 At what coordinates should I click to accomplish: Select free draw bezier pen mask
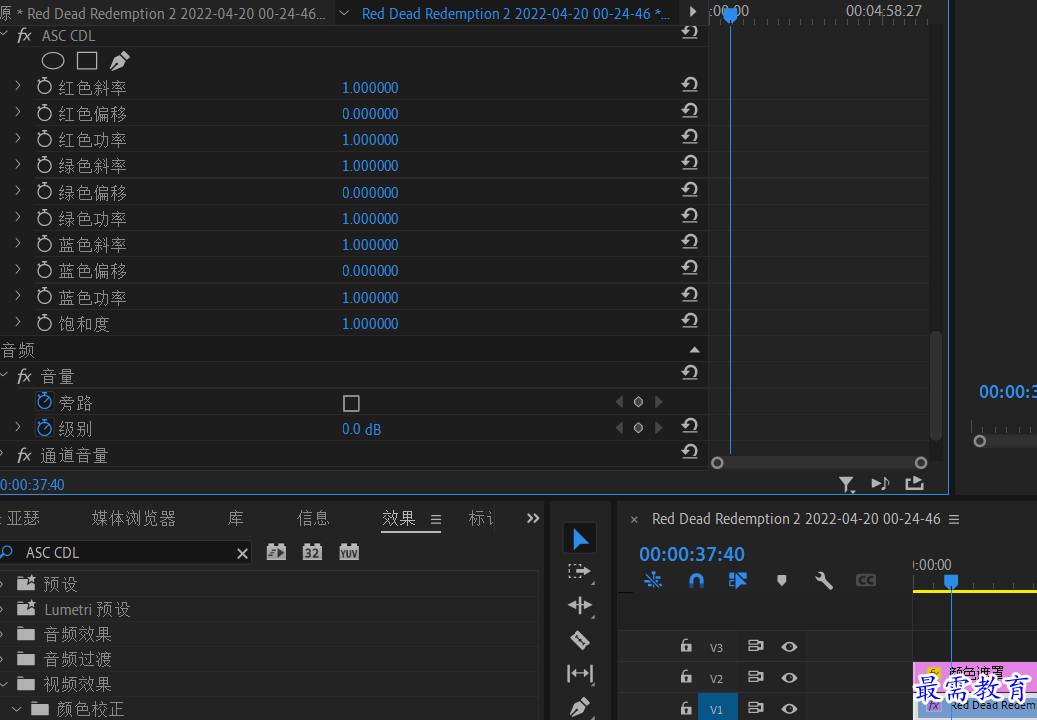pyautogui.click(x=119, y=61)
